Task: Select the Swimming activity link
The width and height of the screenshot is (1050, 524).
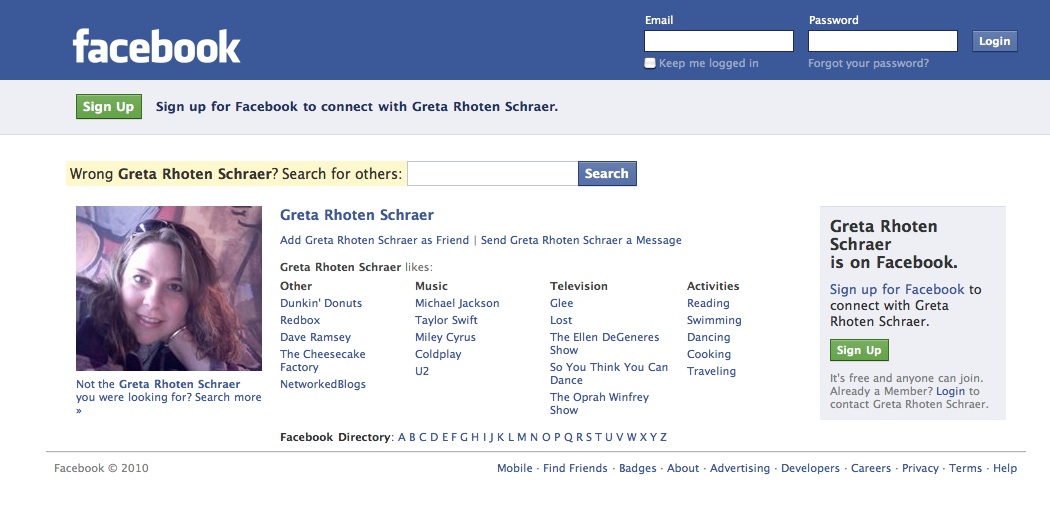Action: click(714, 320)
